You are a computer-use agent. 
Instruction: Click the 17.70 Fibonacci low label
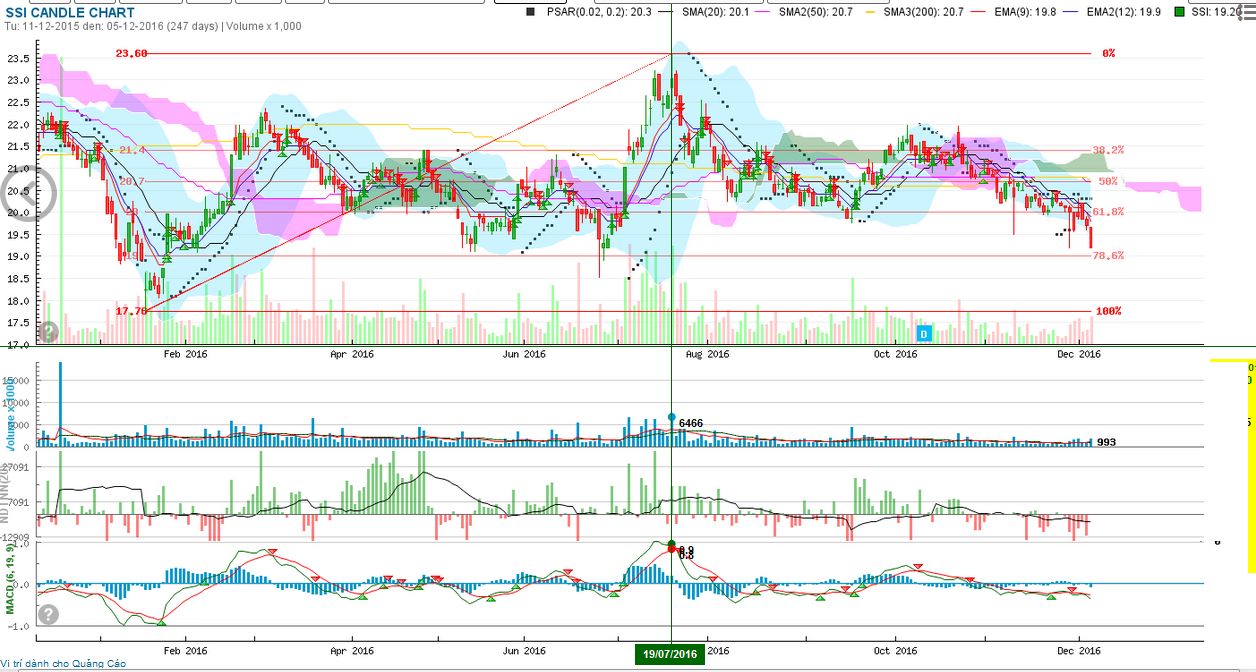(x=131, y=311)
